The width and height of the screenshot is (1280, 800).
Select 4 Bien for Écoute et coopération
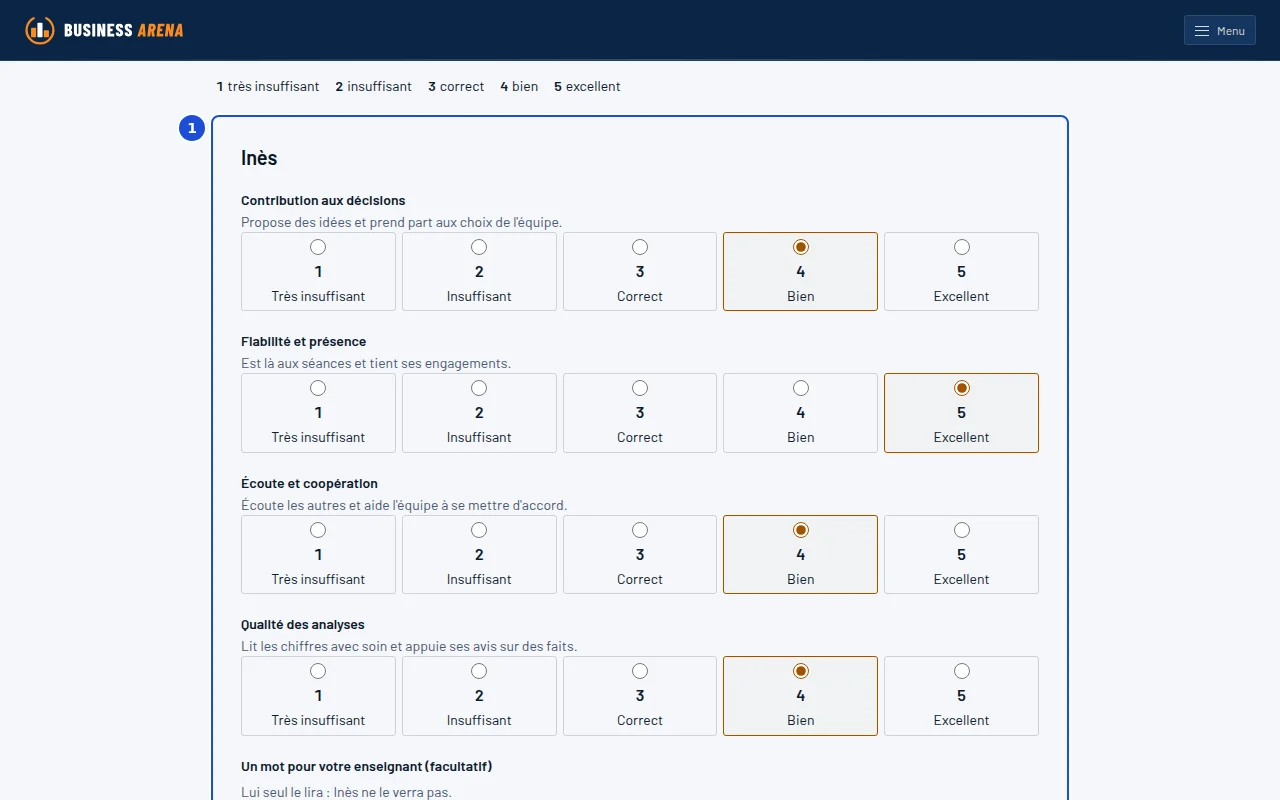tap(800, 555)
